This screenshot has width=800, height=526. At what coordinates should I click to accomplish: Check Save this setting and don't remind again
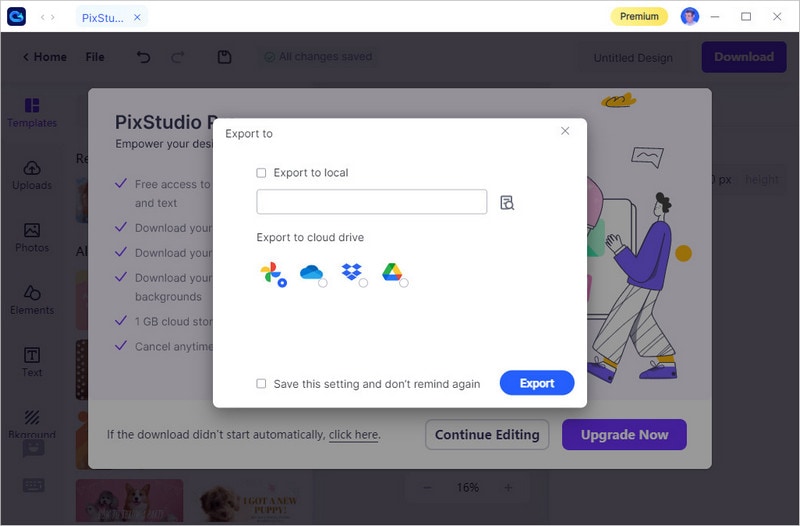coord(261,383)
